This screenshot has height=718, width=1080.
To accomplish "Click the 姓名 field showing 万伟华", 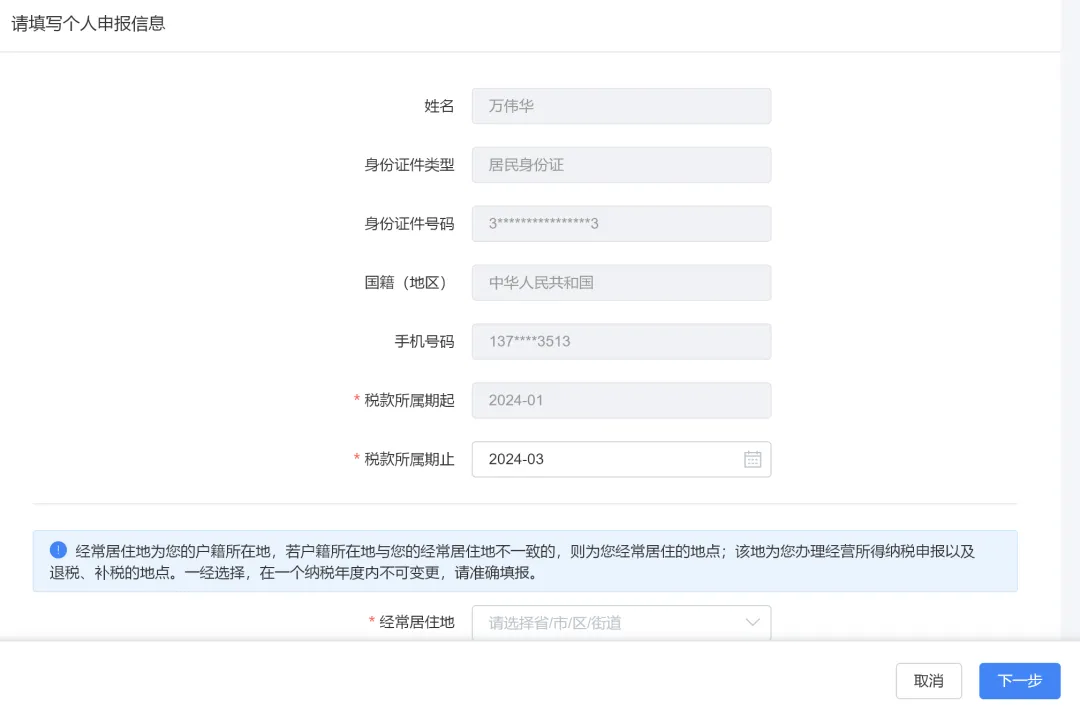I will tap(621, 106).
